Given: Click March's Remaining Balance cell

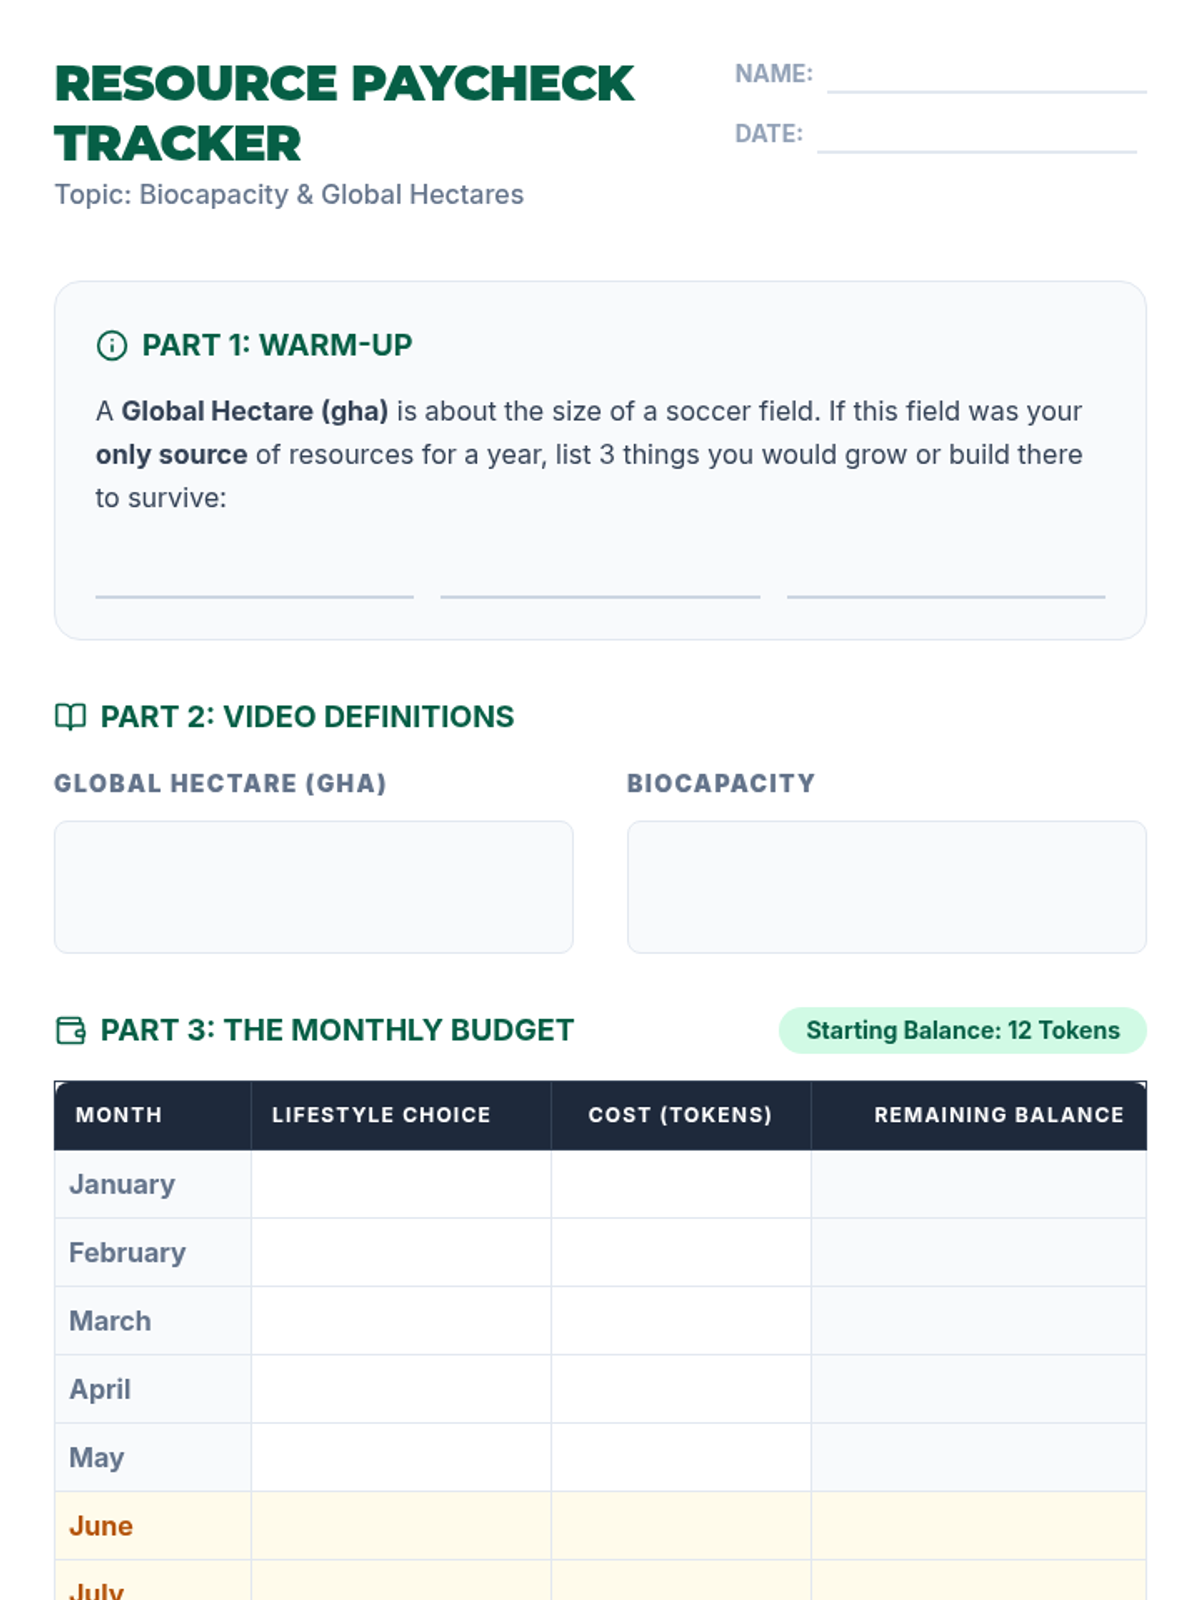Looking at the screenshot, I should click(978, 1321).
